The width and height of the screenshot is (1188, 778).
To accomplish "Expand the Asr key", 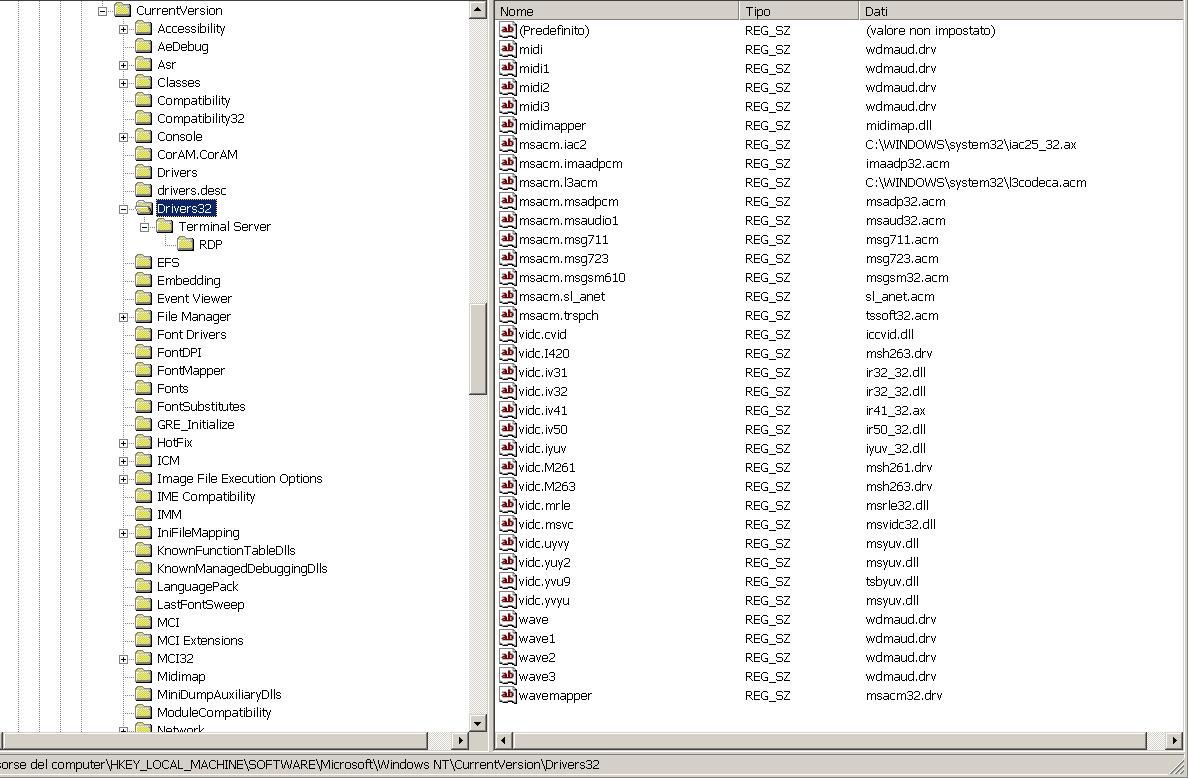I will 123,65.
